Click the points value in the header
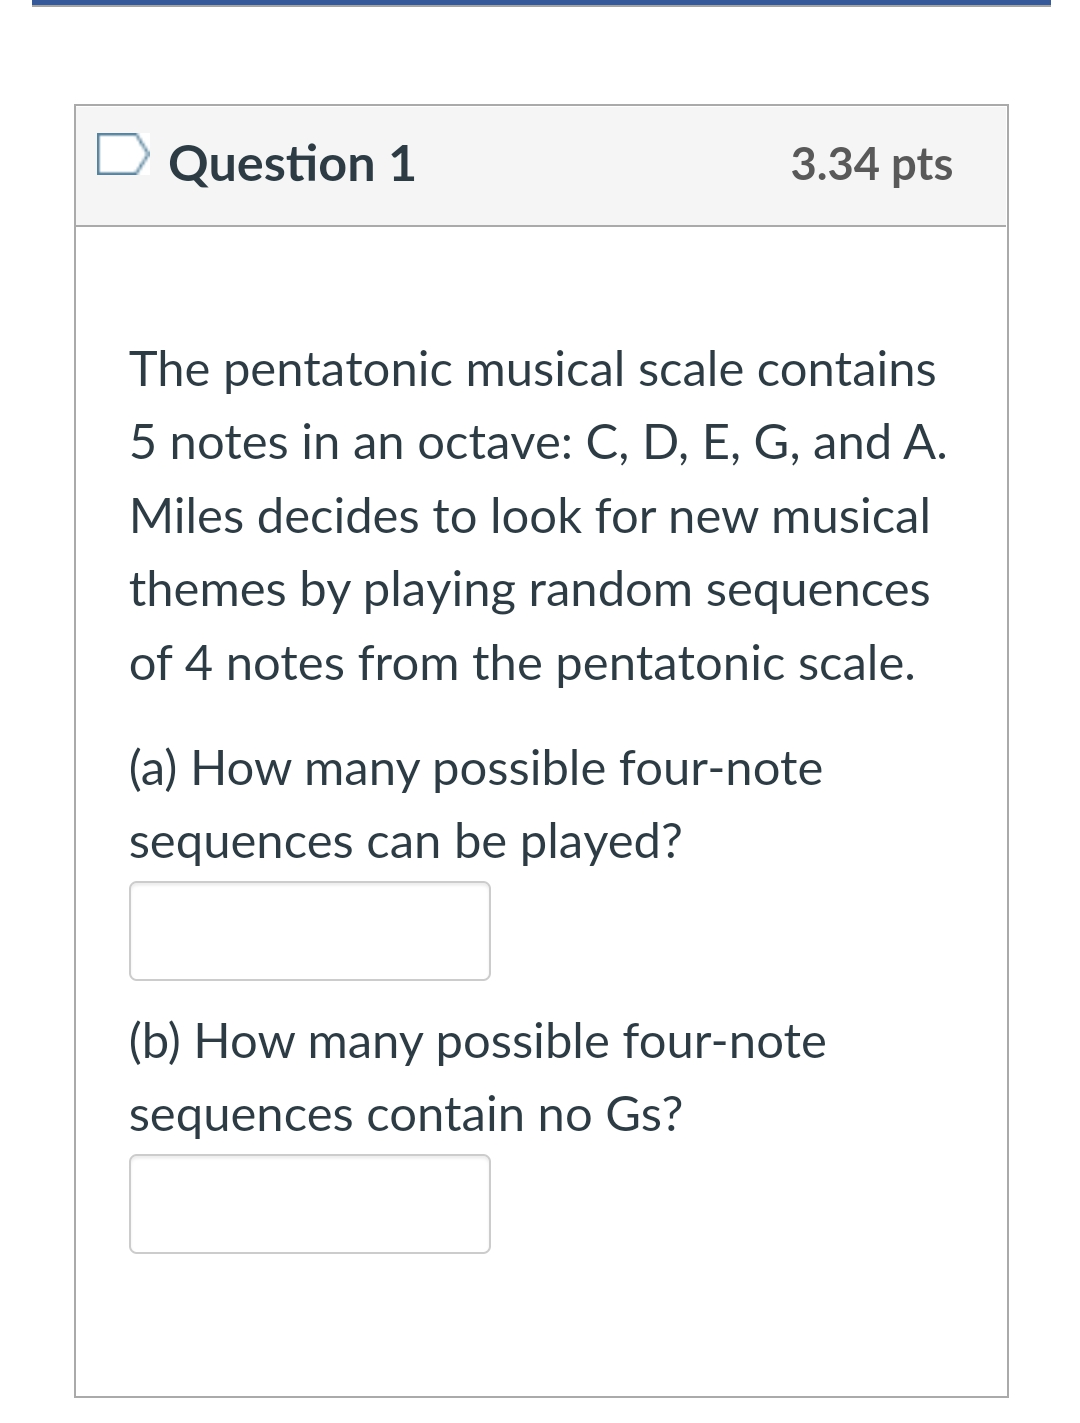1080x1423 pixels. click(x=870, y=165)
